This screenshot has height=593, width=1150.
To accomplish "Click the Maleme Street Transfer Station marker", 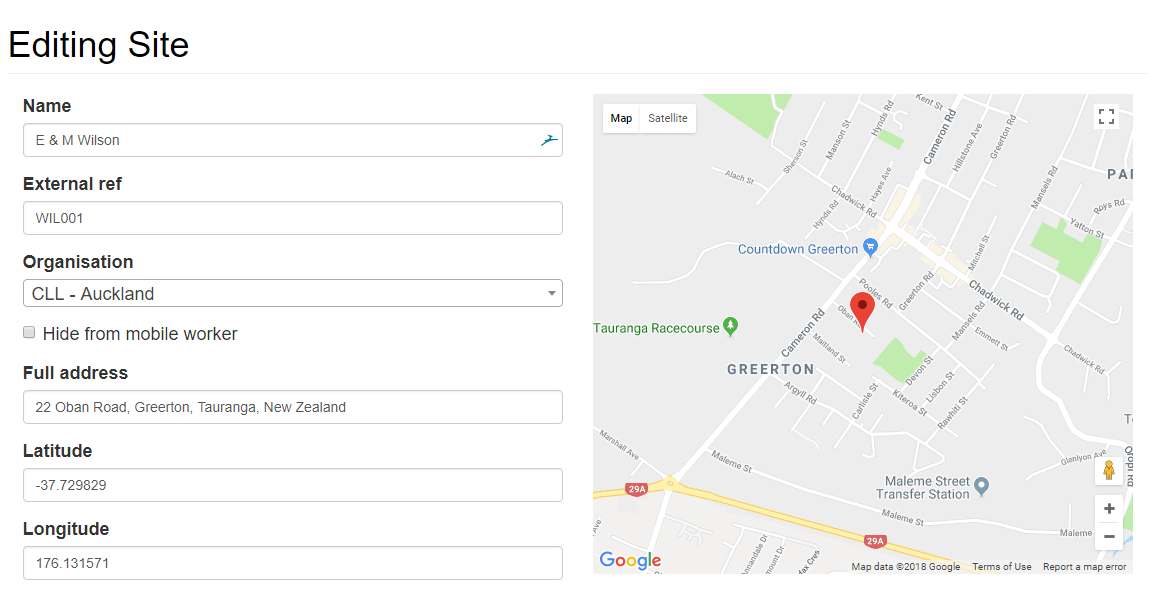I will [982, 486].
